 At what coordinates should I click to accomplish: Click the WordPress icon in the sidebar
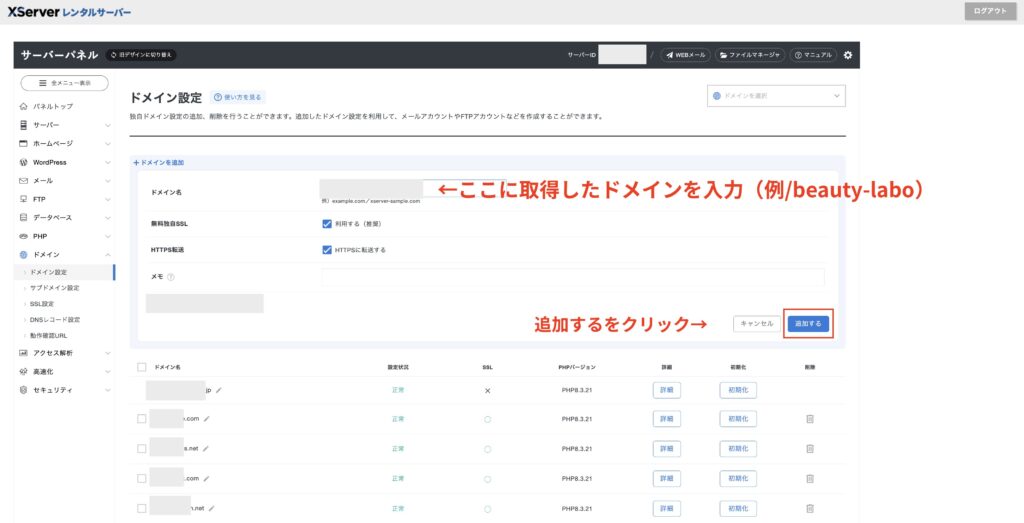click(23, 162)
